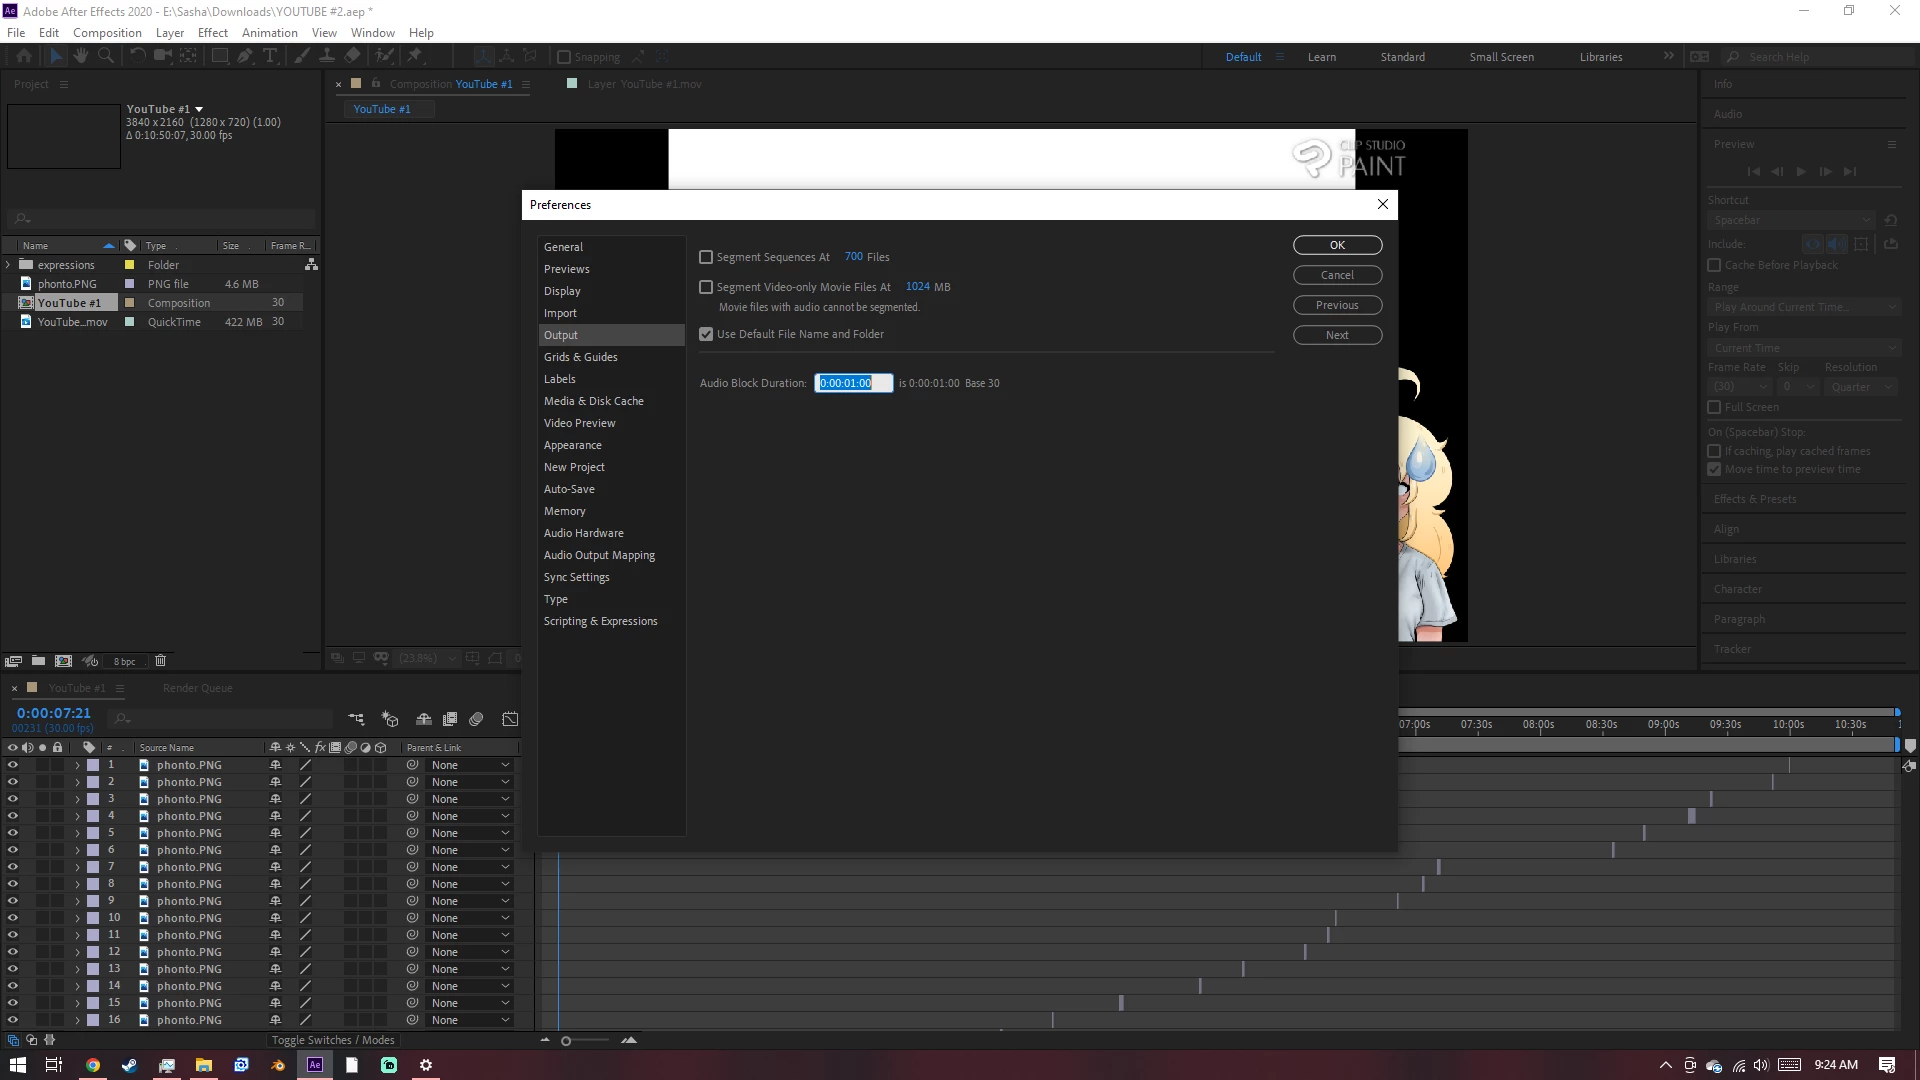The image size is (1920, 1080).
Task: Click OK in Preferences dialog
Action: point(1337,245)
